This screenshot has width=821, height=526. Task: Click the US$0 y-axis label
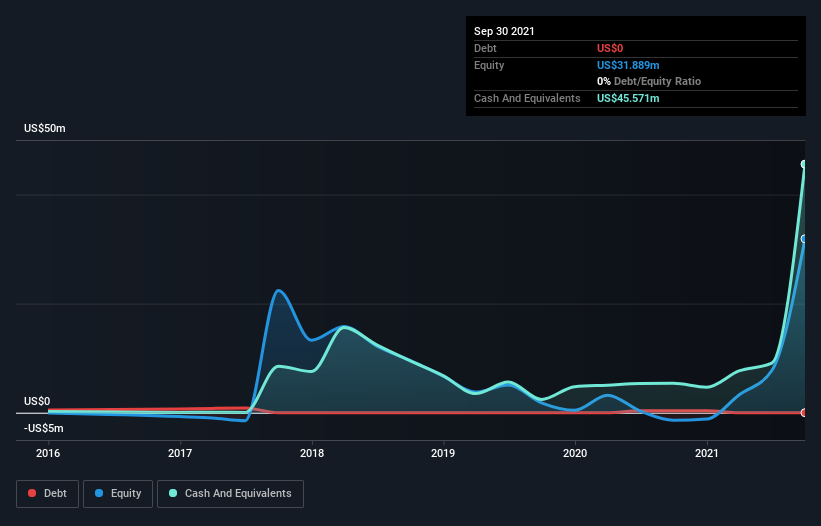pos(37,401)
